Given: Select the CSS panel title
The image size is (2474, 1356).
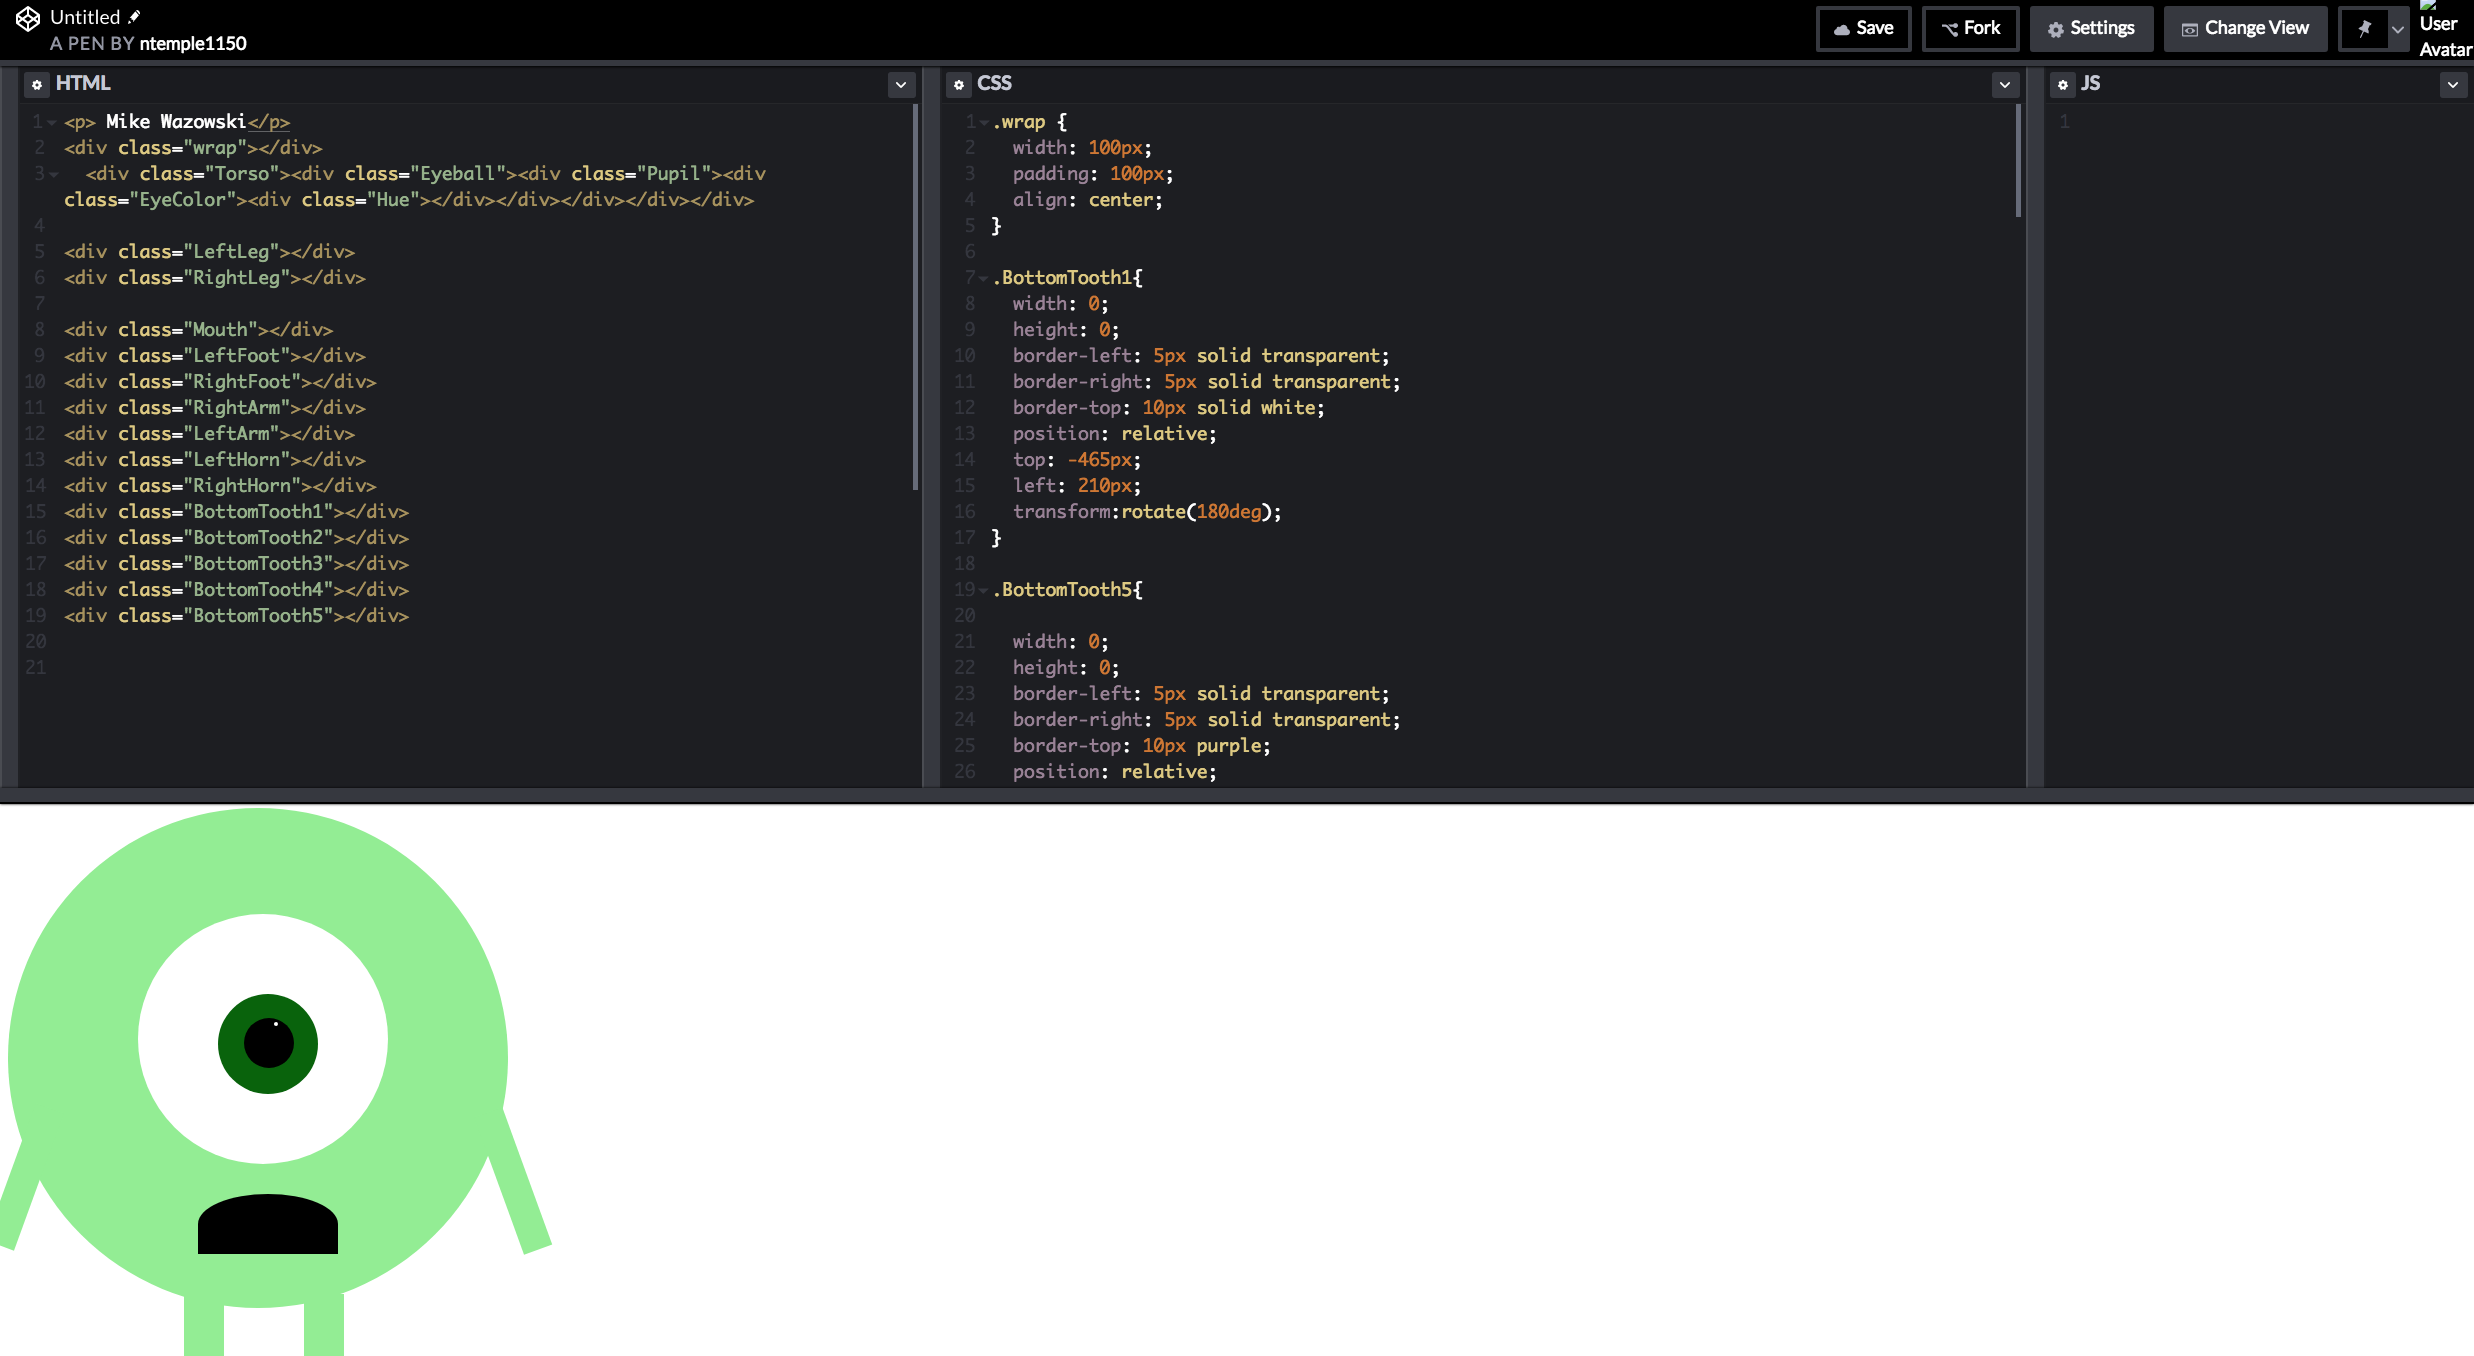Looking at the screenshot, I should coord(994,83).
